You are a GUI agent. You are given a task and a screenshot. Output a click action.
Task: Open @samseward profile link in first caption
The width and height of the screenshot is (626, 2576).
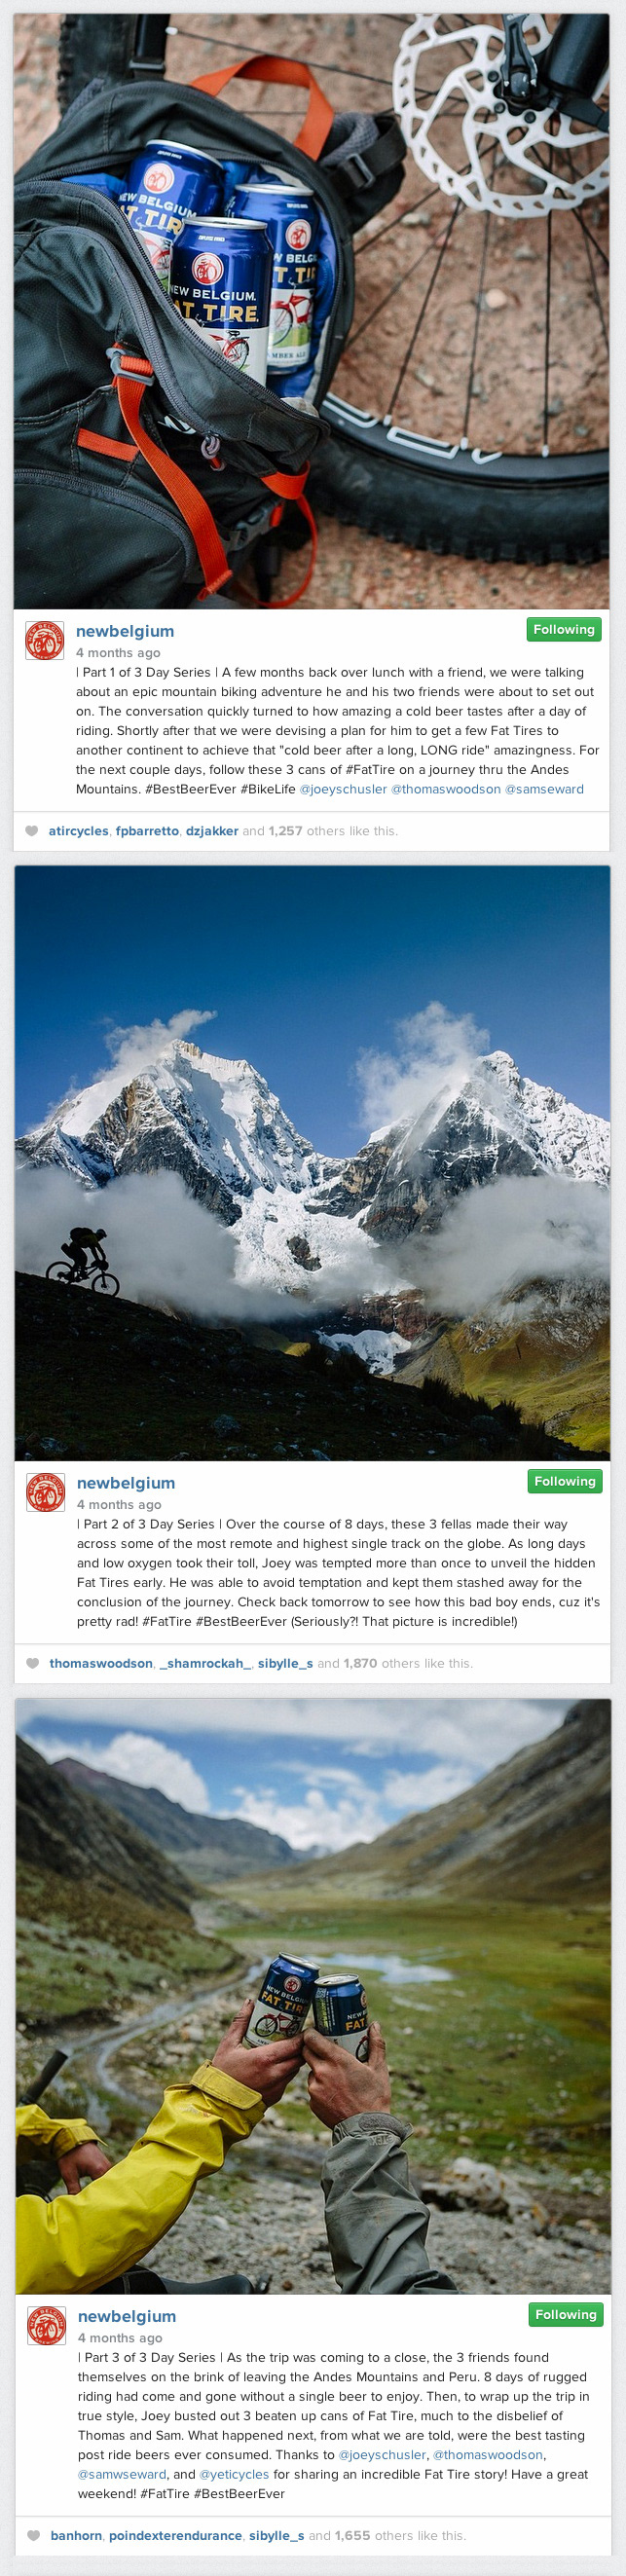pyautogui.click(x=544, y=789)
